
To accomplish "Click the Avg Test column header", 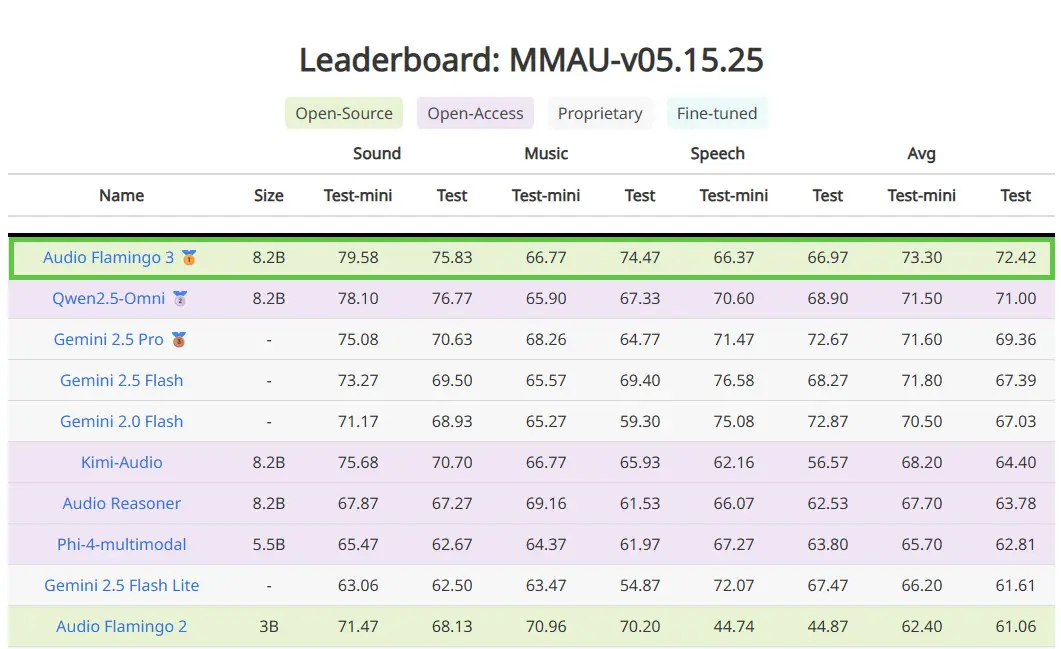I will 1016,196.
